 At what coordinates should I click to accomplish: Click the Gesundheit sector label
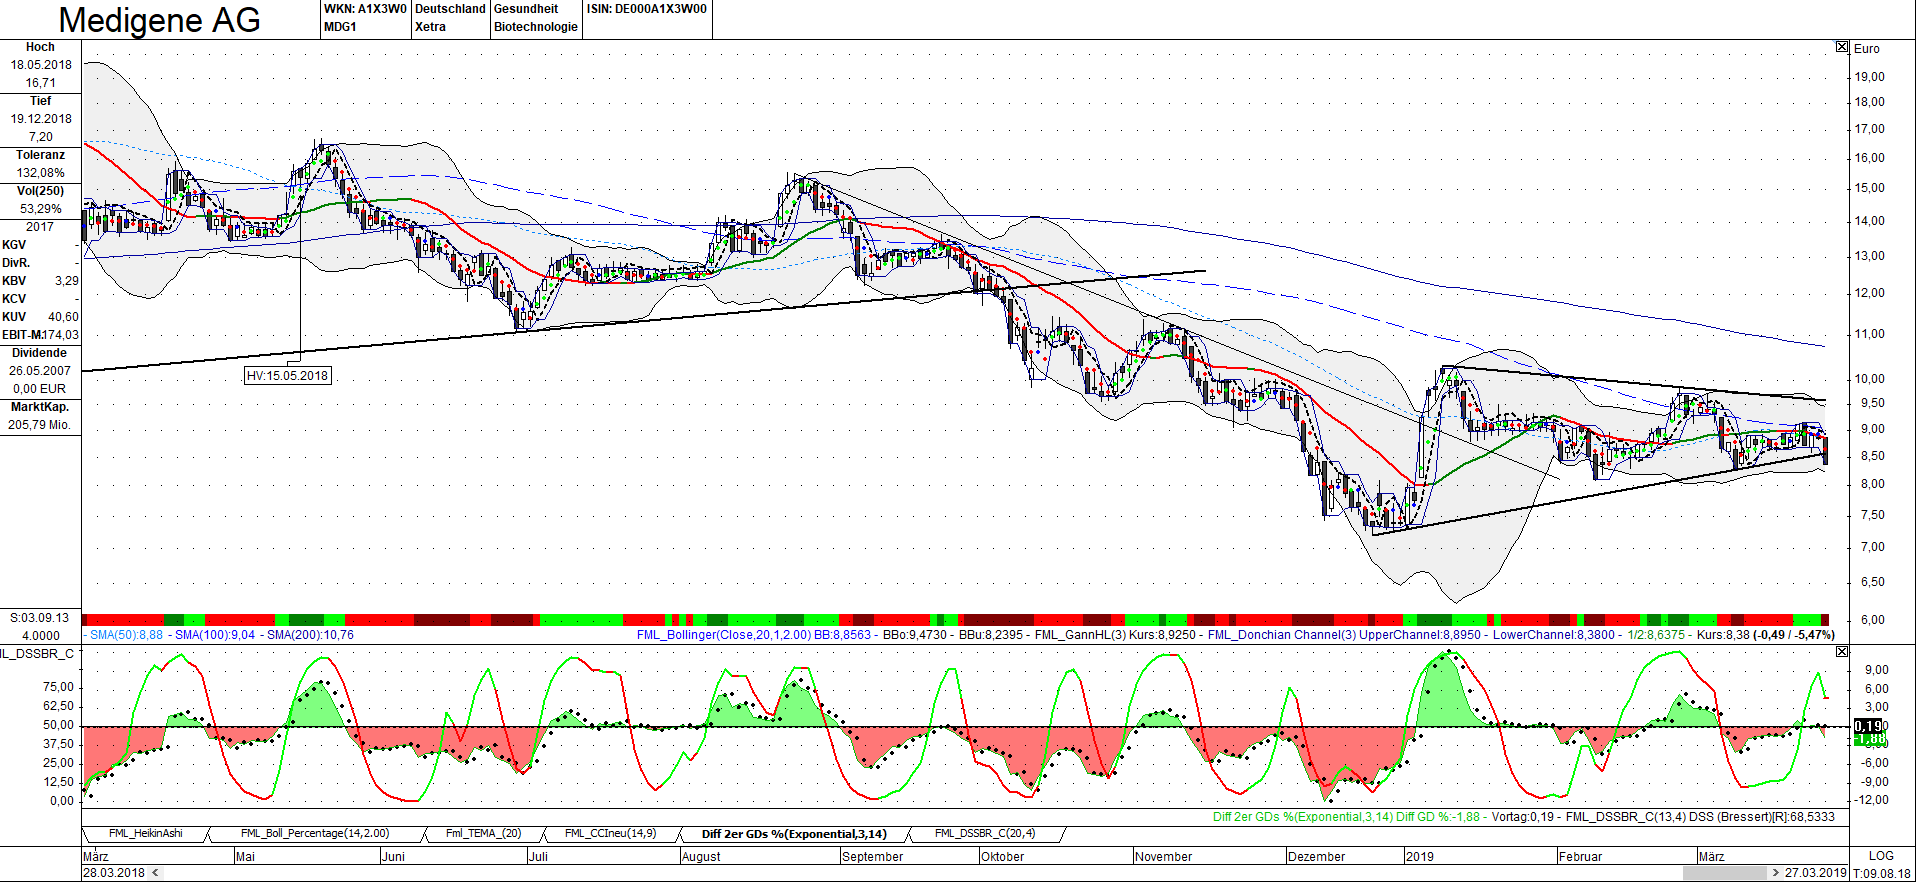526,9
